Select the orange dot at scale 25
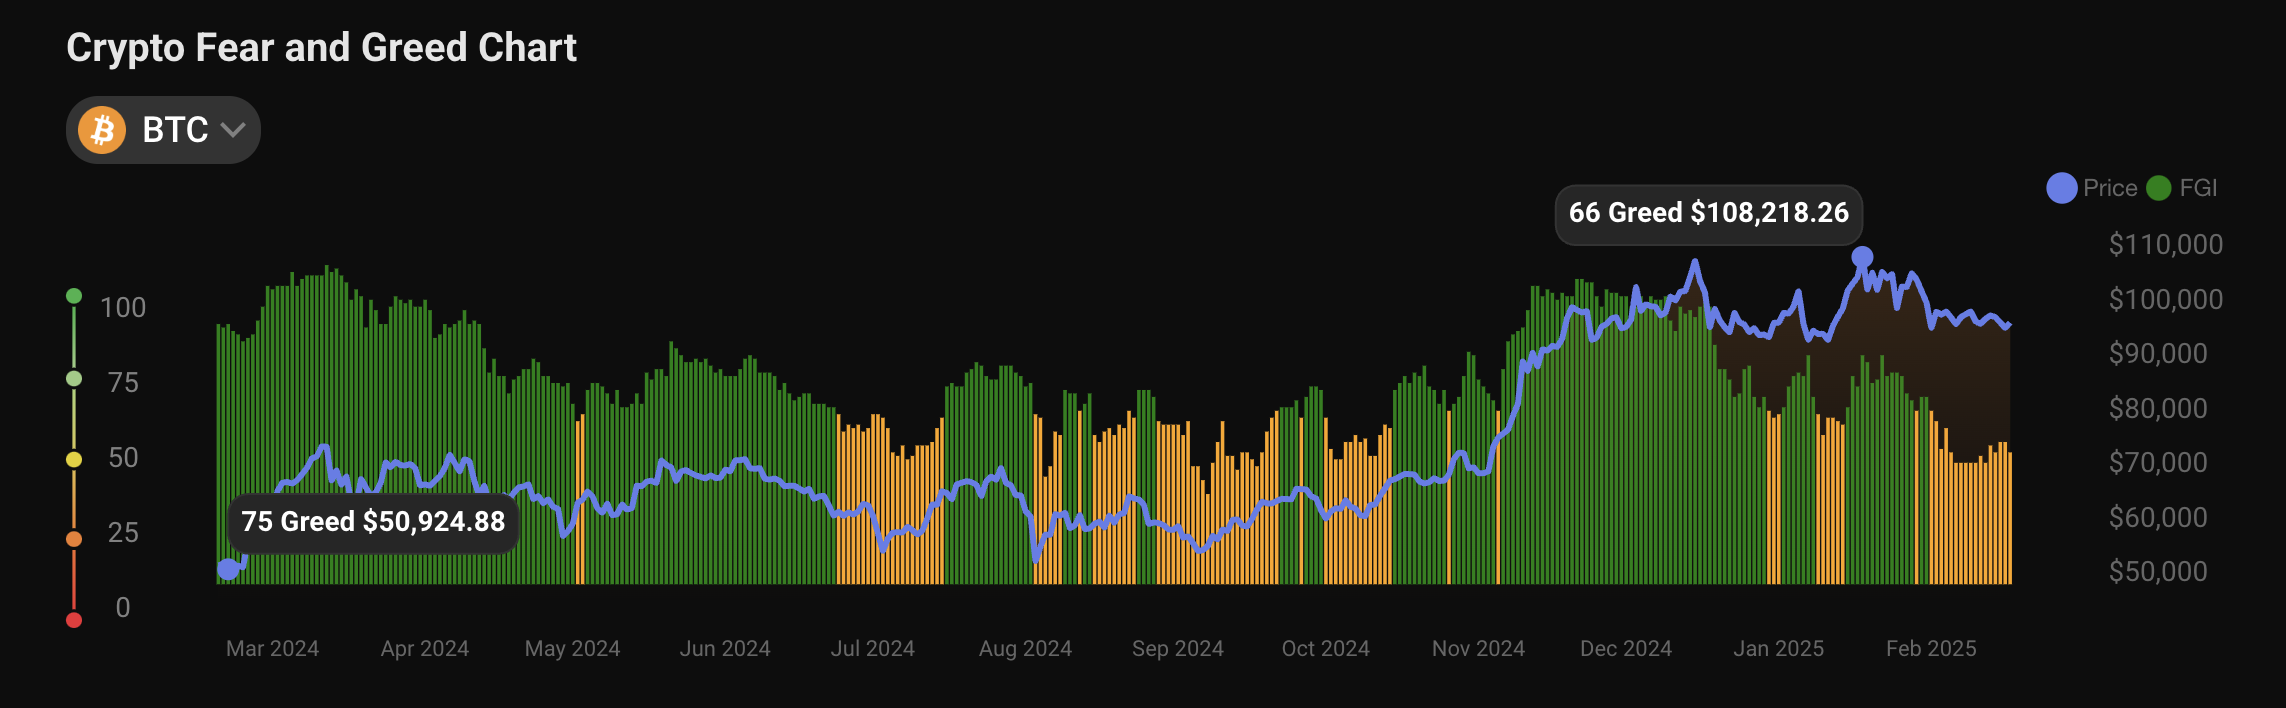The image size is (2286, 708). [74, 539]
